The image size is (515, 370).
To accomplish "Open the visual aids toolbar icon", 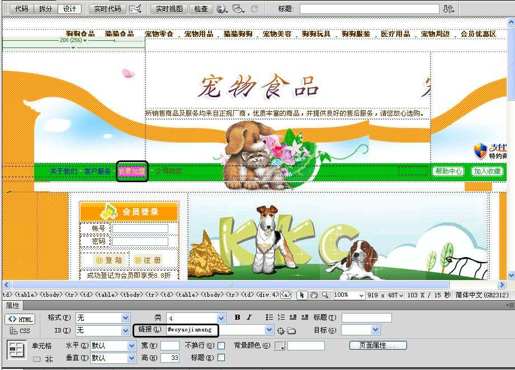I will (239, 9).
